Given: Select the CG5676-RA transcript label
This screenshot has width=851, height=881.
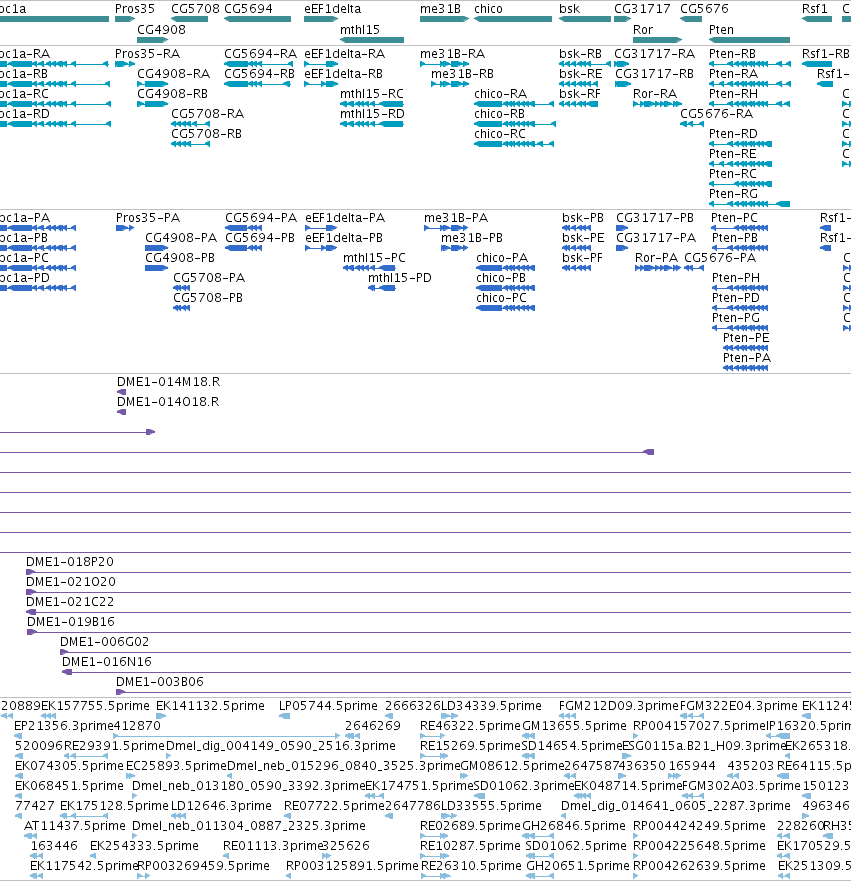Looking at the screenshot, I should pyautogui.click(x=717, y=114).
